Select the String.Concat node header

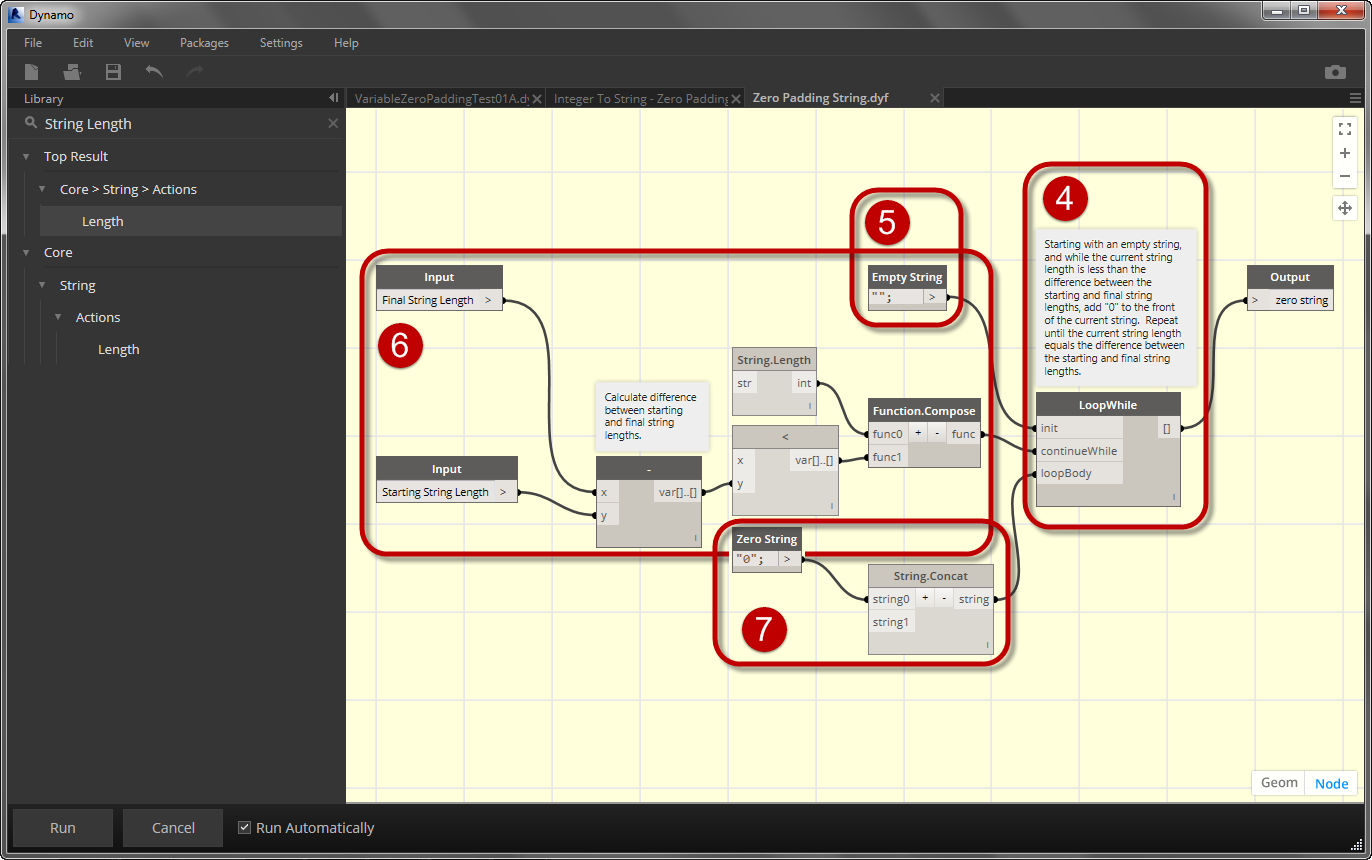pyautogui.click(x=931, y=576)
